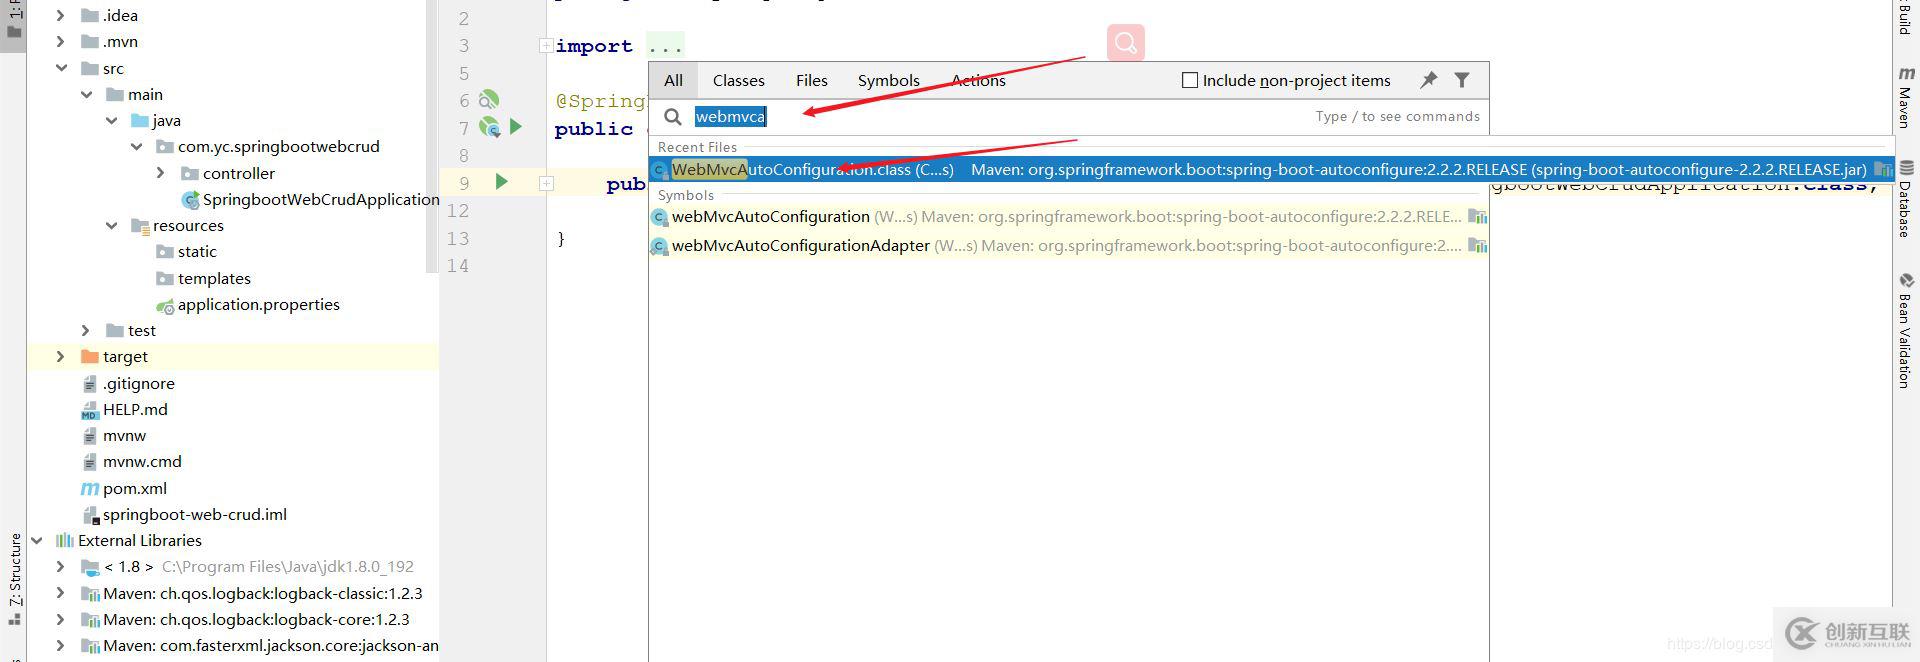Open the Structure tool window
The width and height of the screenshot is (1920, 662).
click(15, 578)
